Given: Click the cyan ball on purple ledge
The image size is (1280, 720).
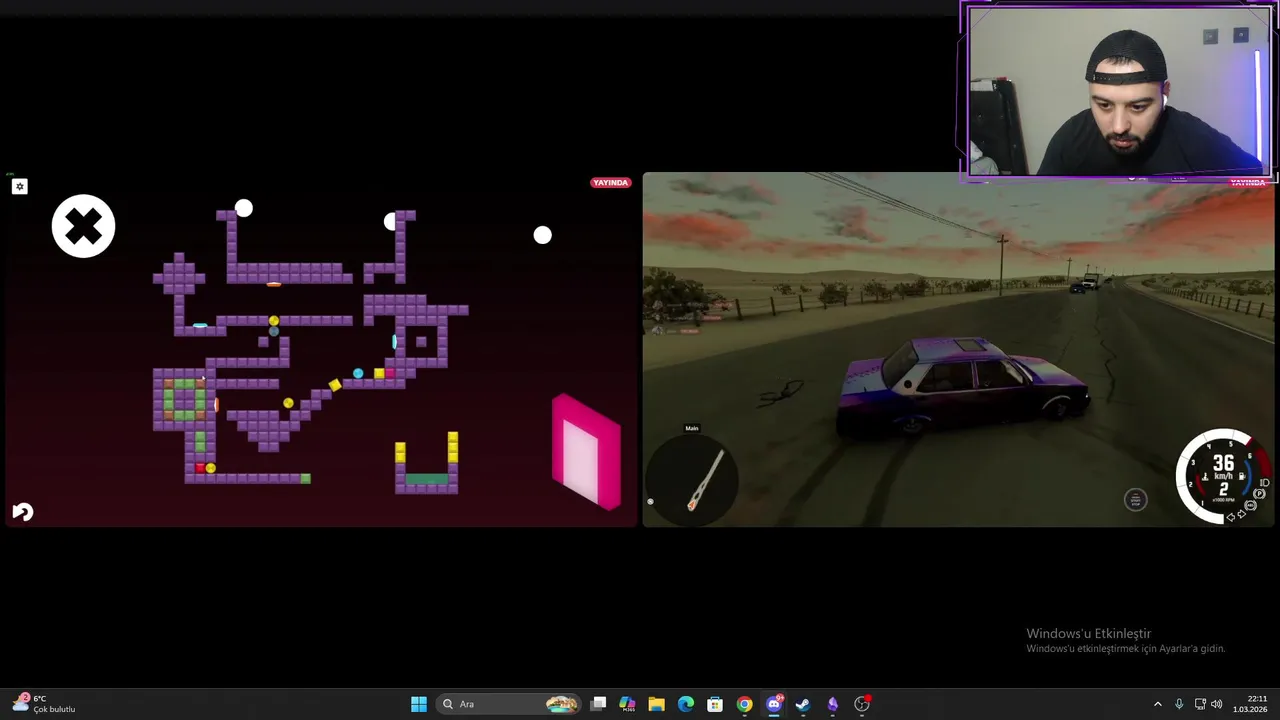Looking at the screenshot, I should [x=358, y=374].
